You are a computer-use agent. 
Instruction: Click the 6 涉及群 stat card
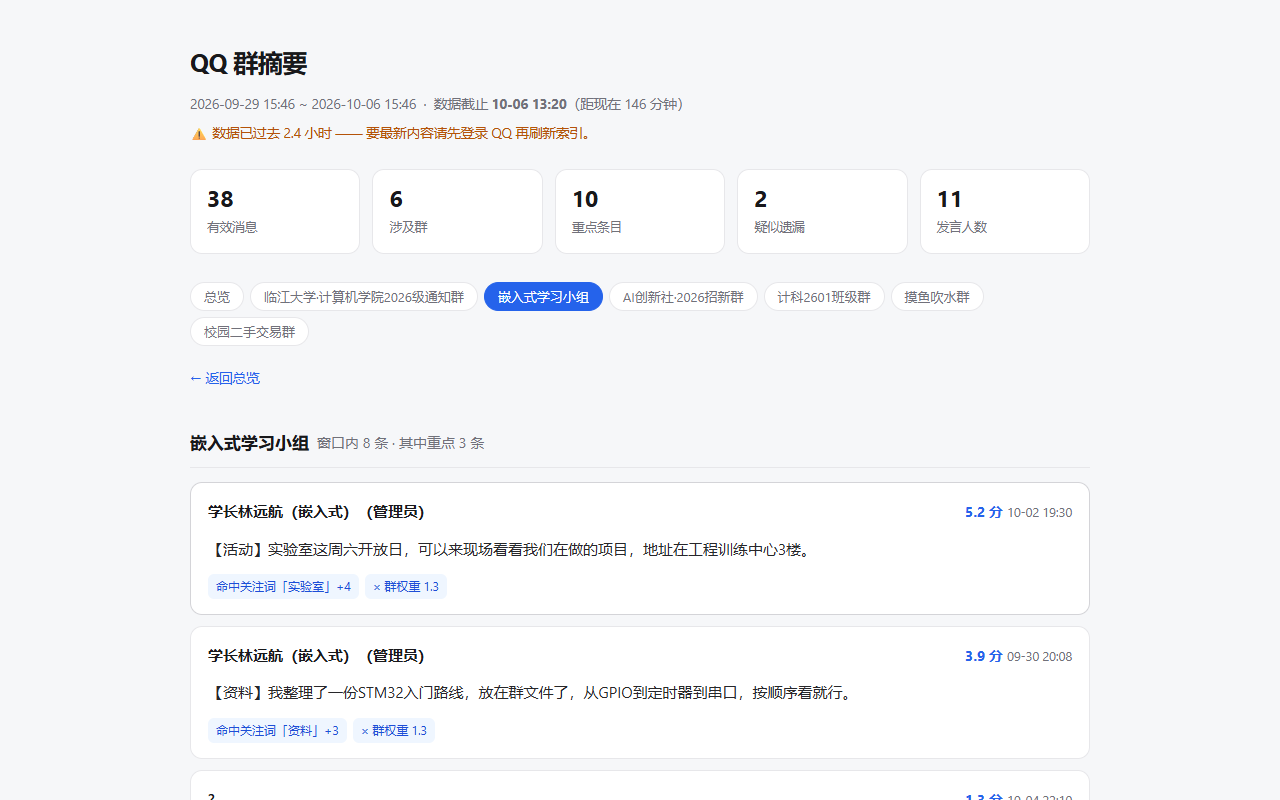pyautogui.click(x=457, y=211)
